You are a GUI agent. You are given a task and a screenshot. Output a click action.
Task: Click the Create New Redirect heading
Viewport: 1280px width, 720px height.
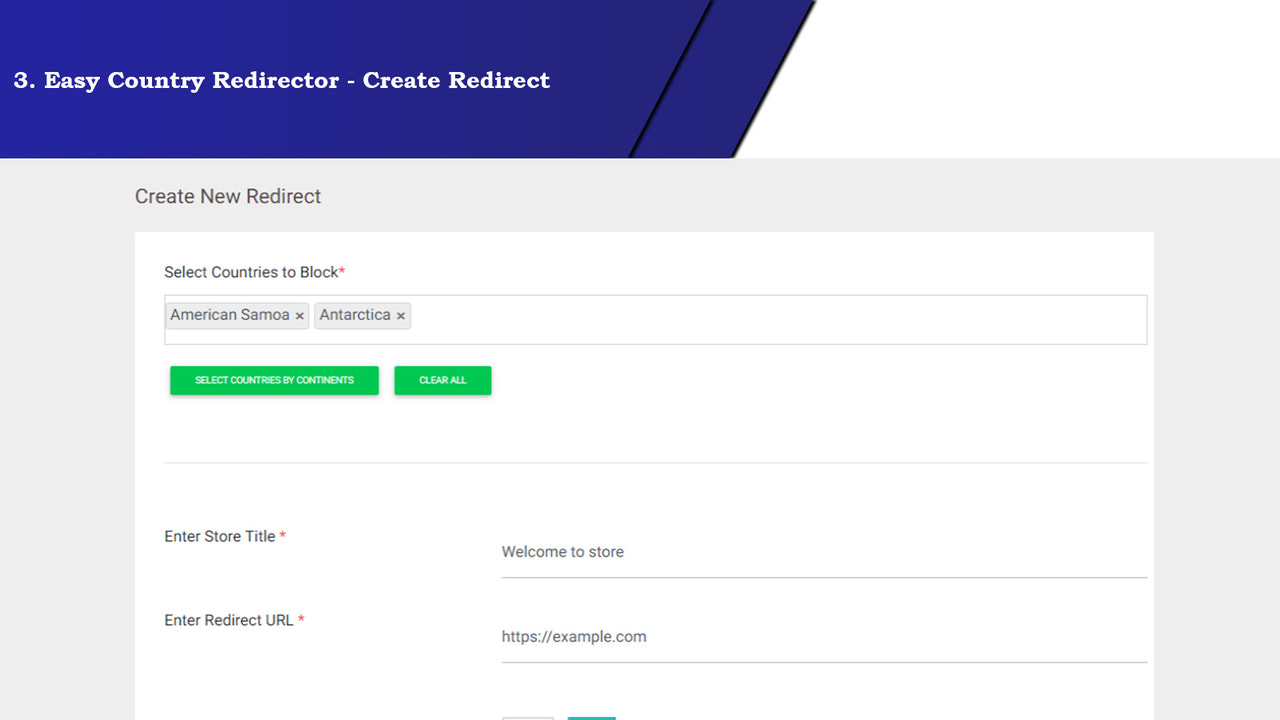[228, 196]
